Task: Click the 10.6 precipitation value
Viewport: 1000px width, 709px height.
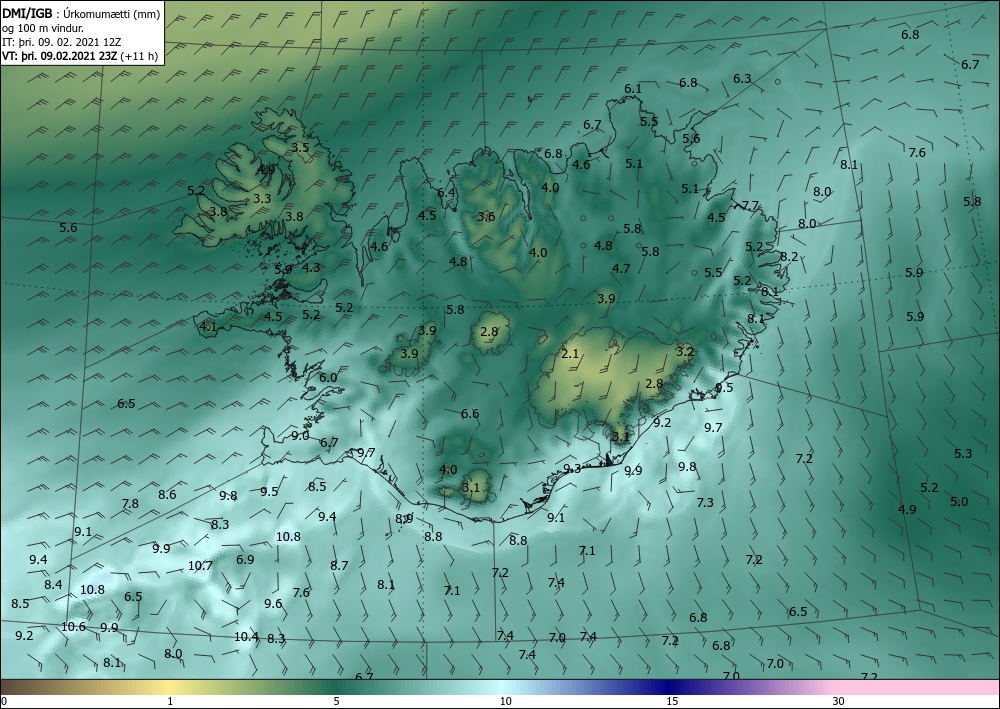Action: pyautogui.click(x=73, y=627)
